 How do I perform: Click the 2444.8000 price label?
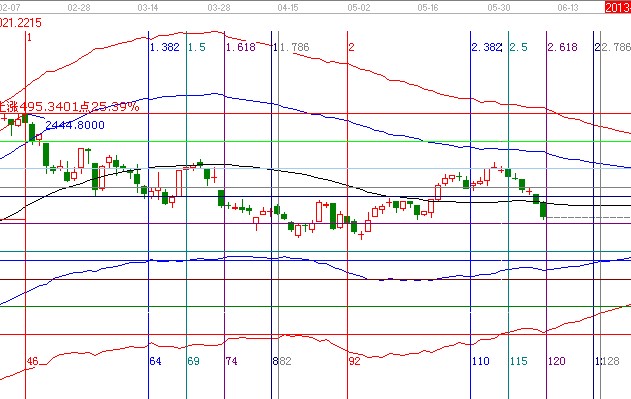75,125
